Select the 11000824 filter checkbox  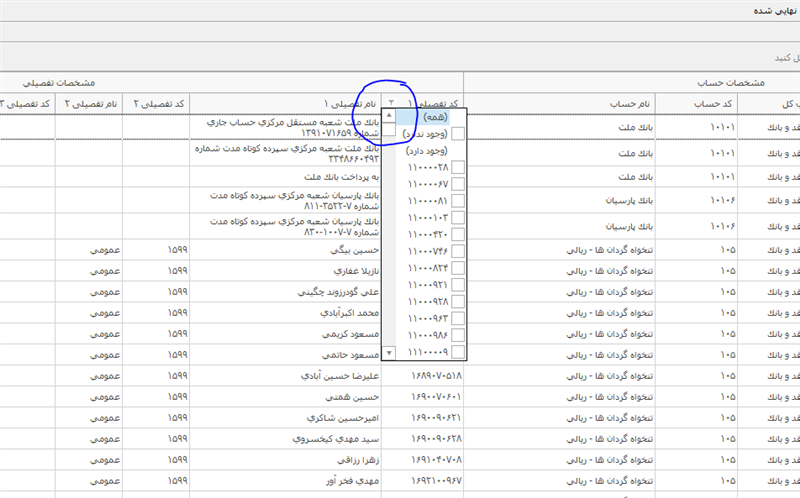pos(458,269)
